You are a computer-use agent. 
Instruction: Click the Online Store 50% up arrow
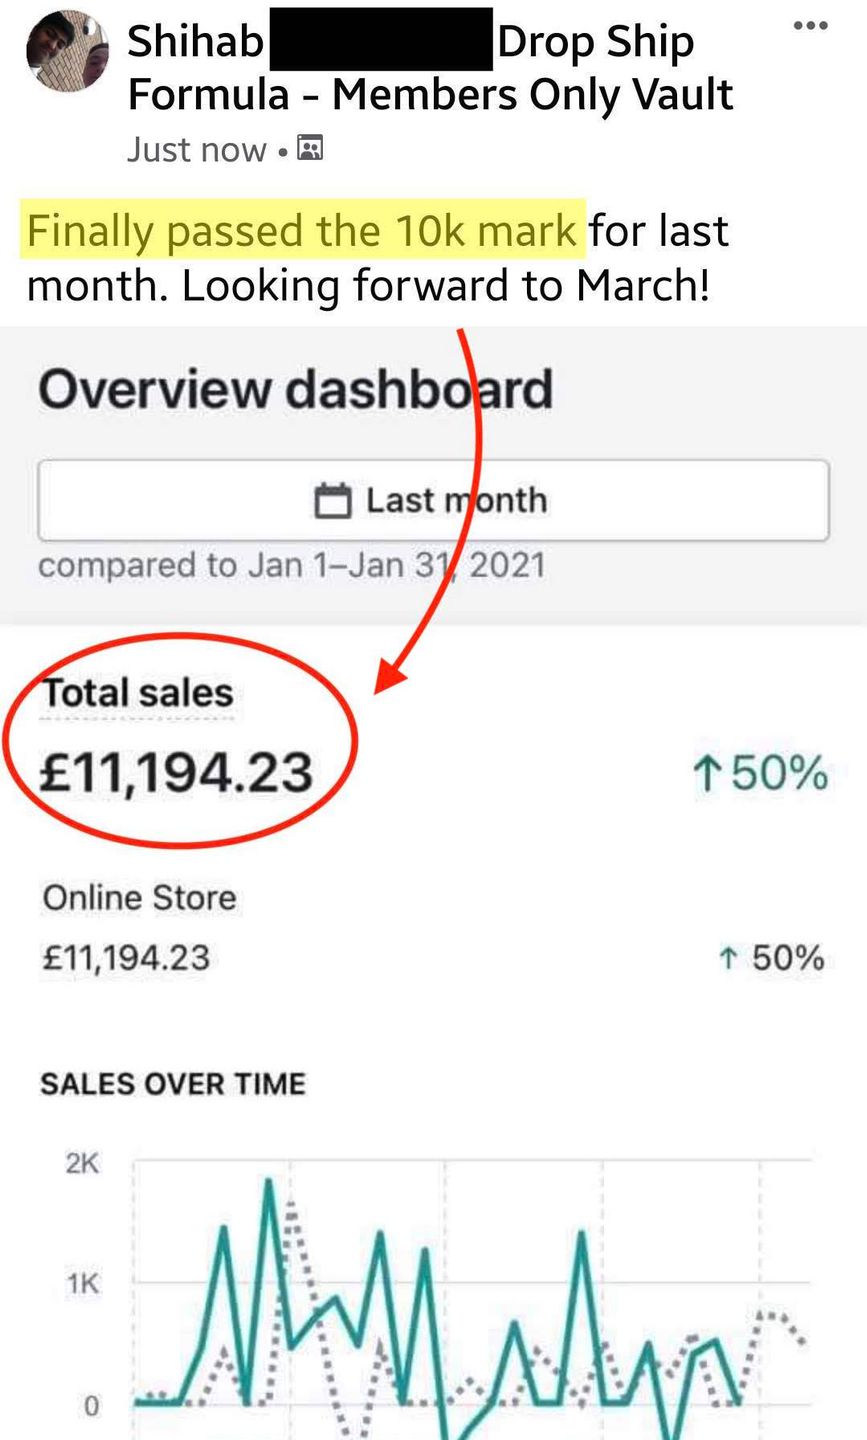pos(728,959)
